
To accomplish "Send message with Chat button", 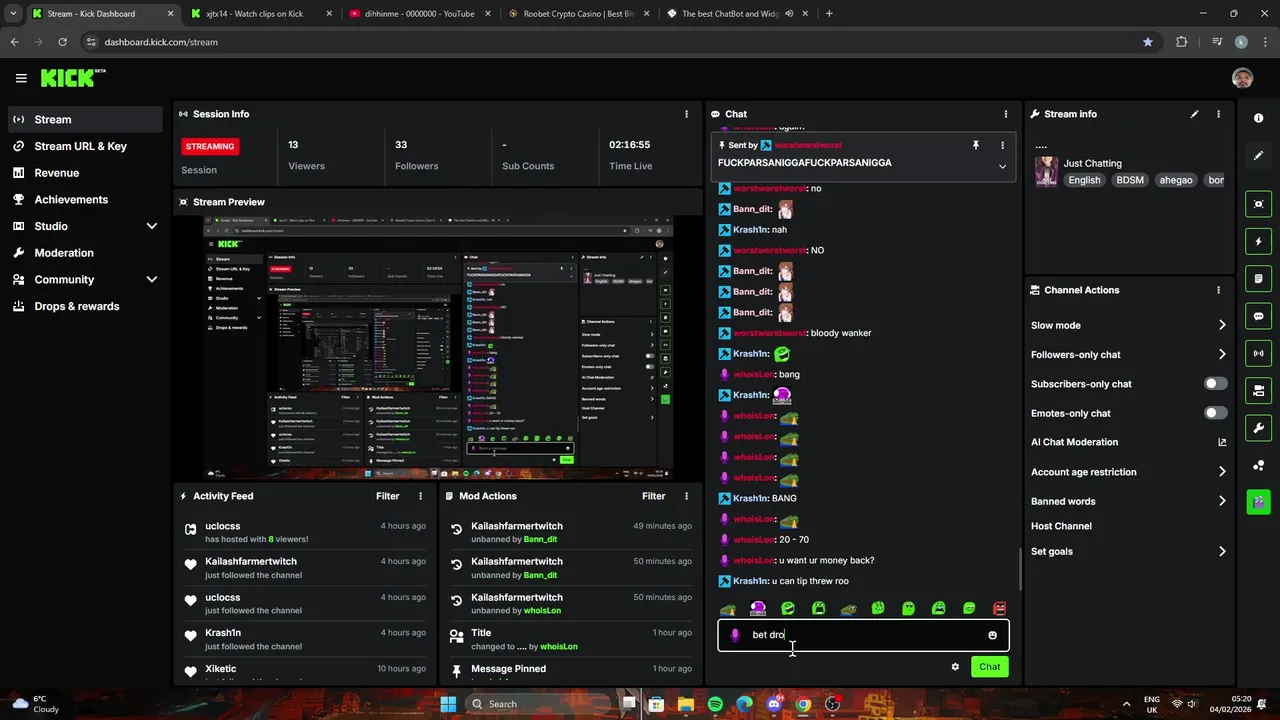I will [x=989, y=667].
